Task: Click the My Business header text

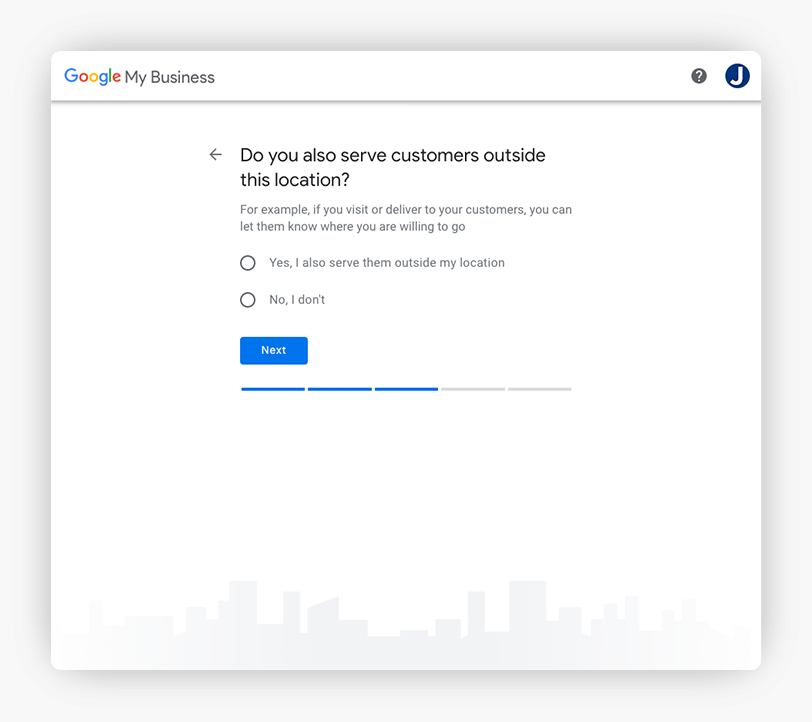Action: point(169,77)
